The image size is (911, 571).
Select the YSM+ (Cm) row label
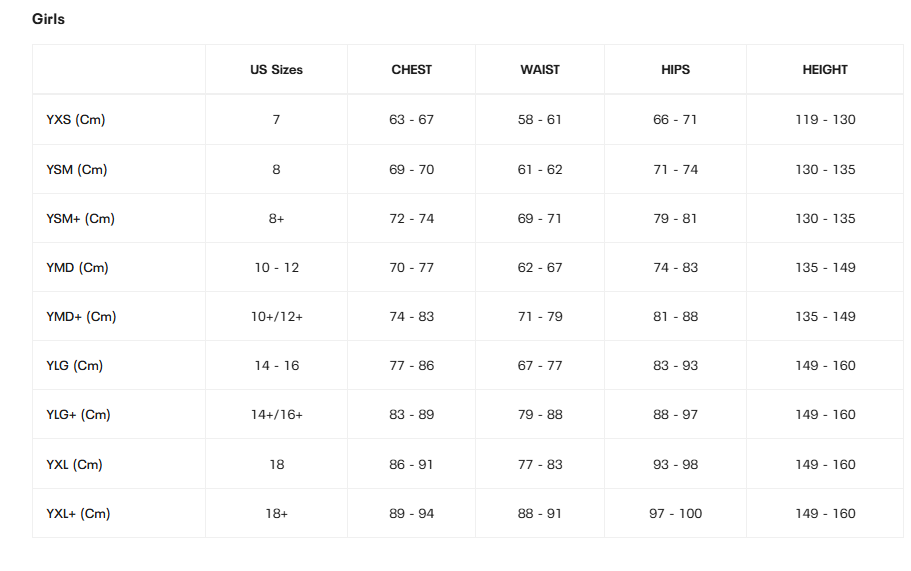tap(81, 219)
